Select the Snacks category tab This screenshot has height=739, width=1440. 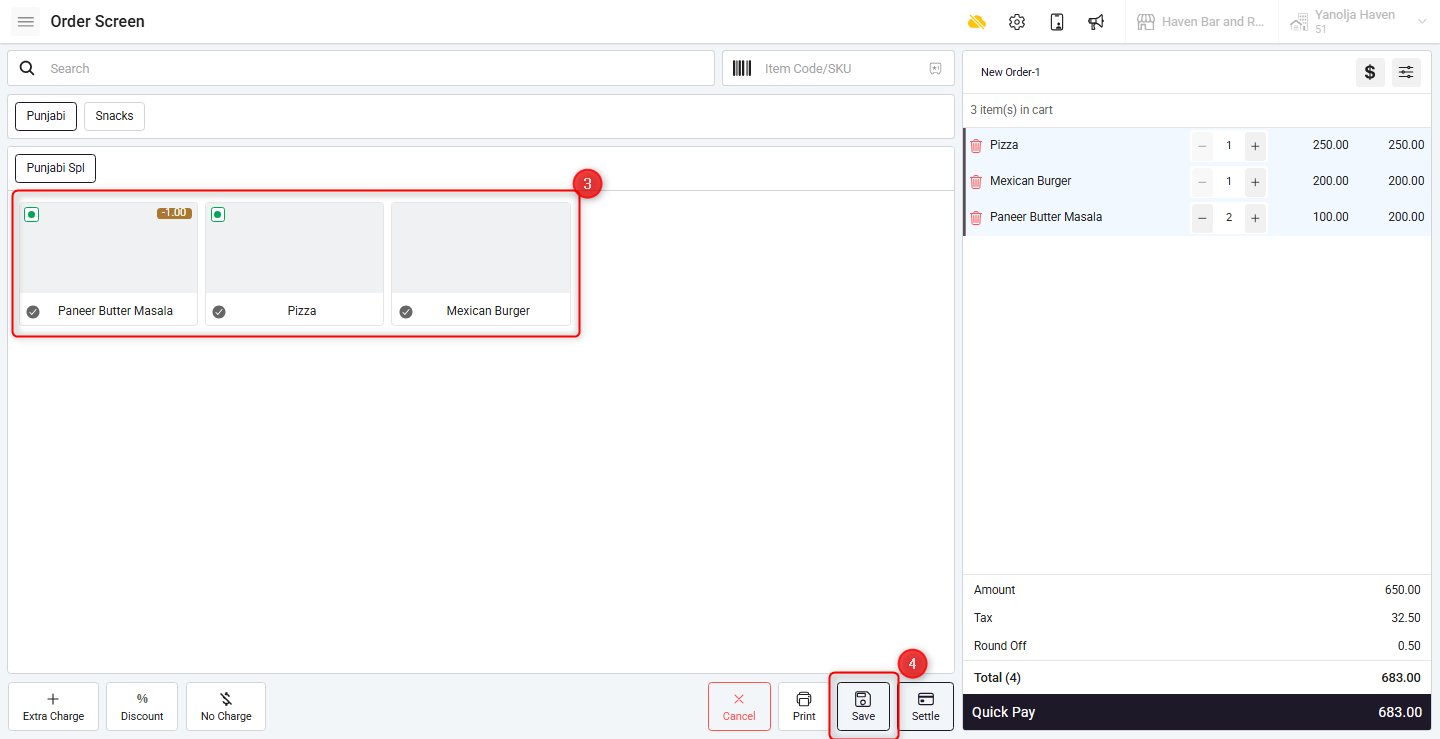[114, 116]
